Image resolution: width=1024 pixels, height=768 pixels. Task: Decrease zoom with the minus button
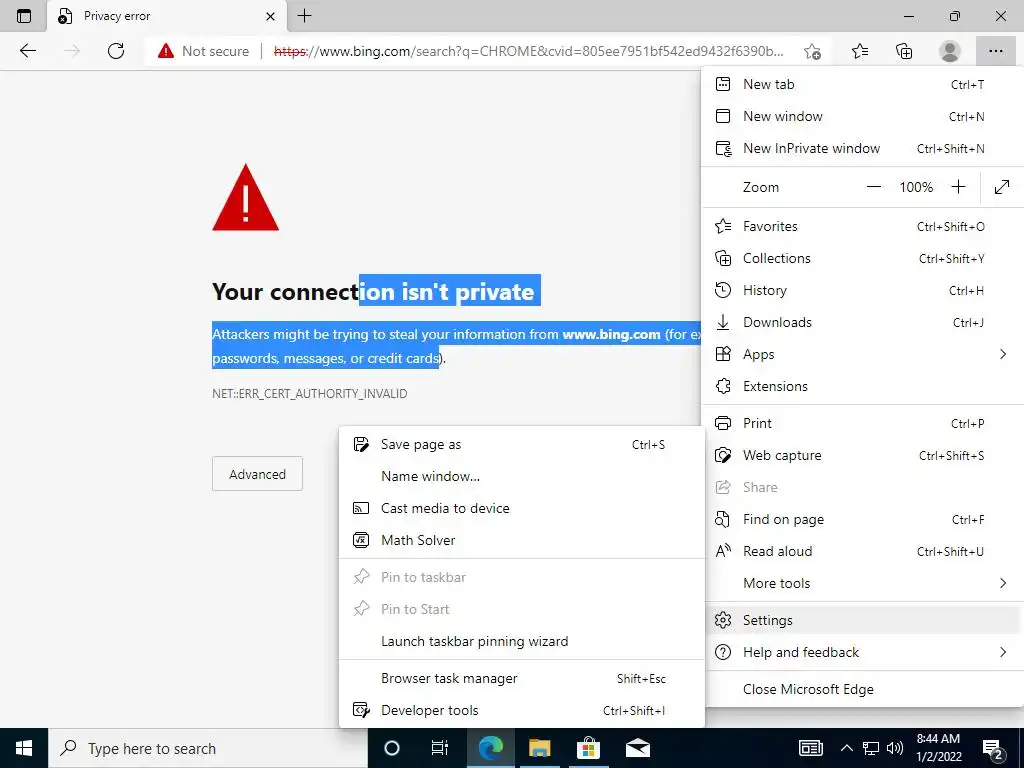pyautogui.click(x=874, y=187)
